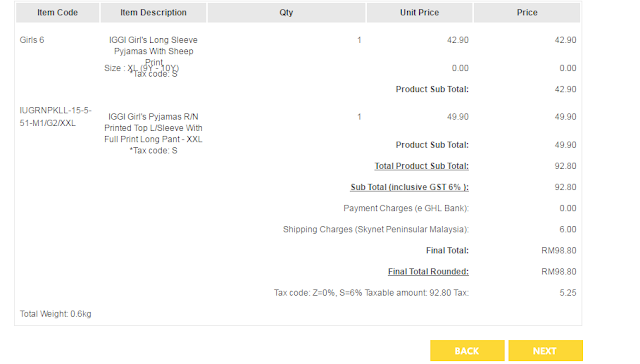
Task: Click the Final Total Rounded label
Action: 428,271
